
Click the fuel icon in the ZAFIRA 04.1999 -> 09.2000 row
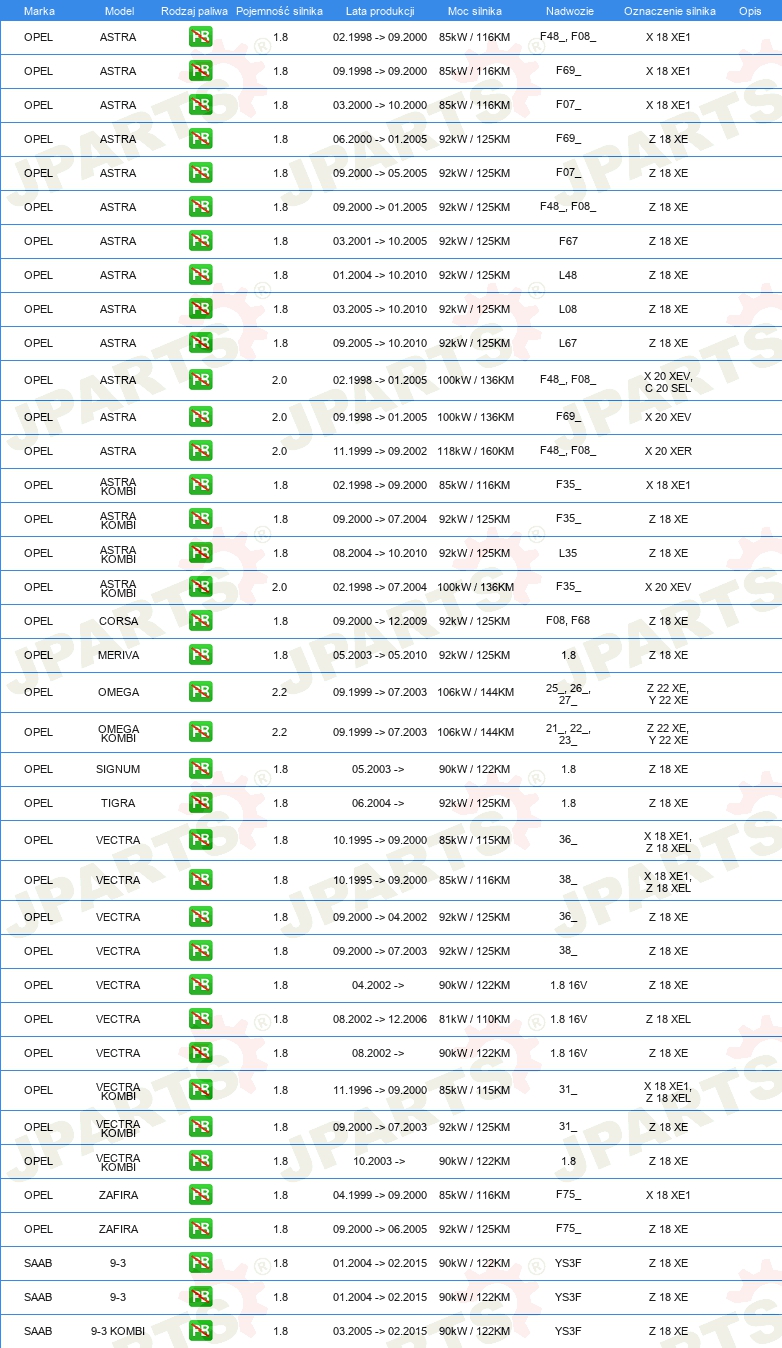click(x=200, y=1195)
